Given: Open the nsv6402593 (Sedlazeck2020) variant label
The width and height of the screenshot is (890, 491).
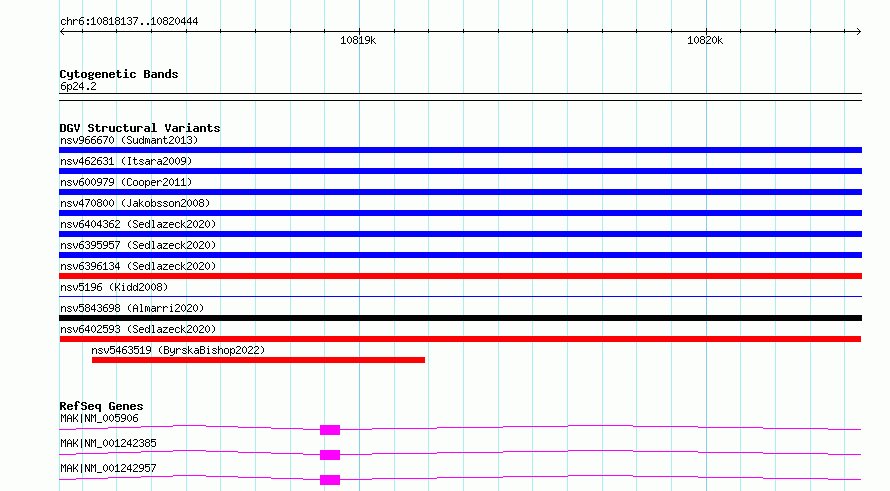Looking at the screenshot, I should [138, 329].
